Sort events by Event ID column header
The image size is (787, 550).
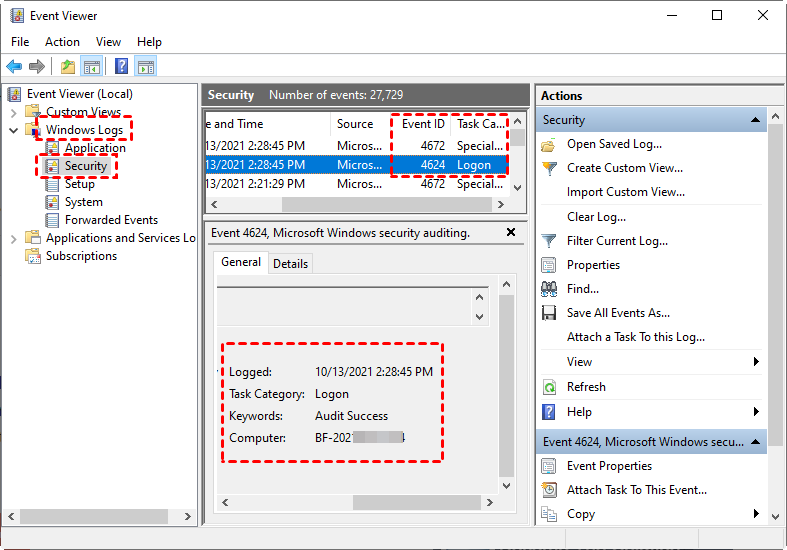[x=423, y=124]
